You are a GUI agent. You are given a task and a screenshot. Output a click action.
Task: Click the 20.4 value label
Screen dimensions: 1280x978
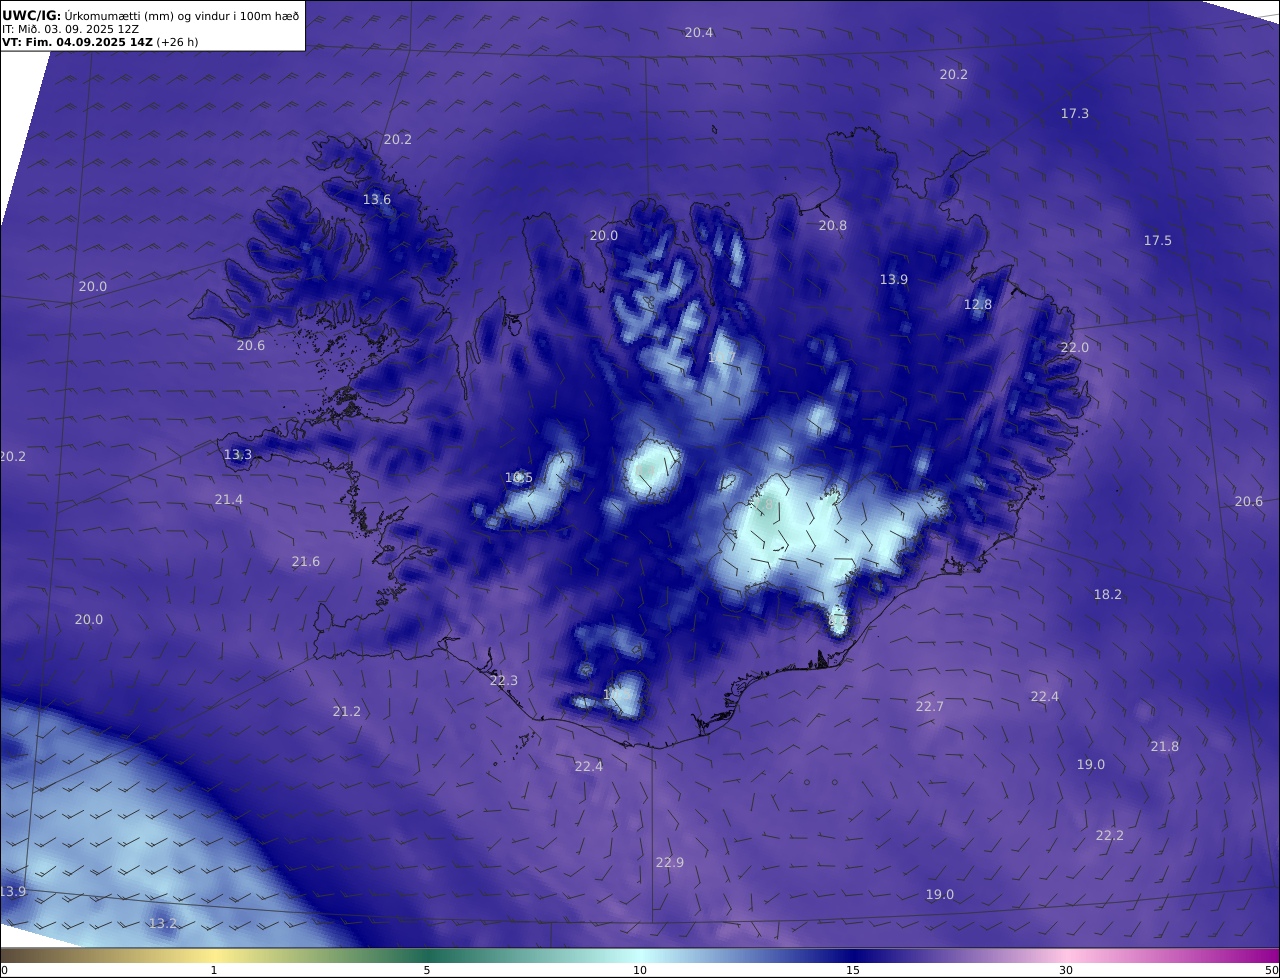tap(699, 33)
